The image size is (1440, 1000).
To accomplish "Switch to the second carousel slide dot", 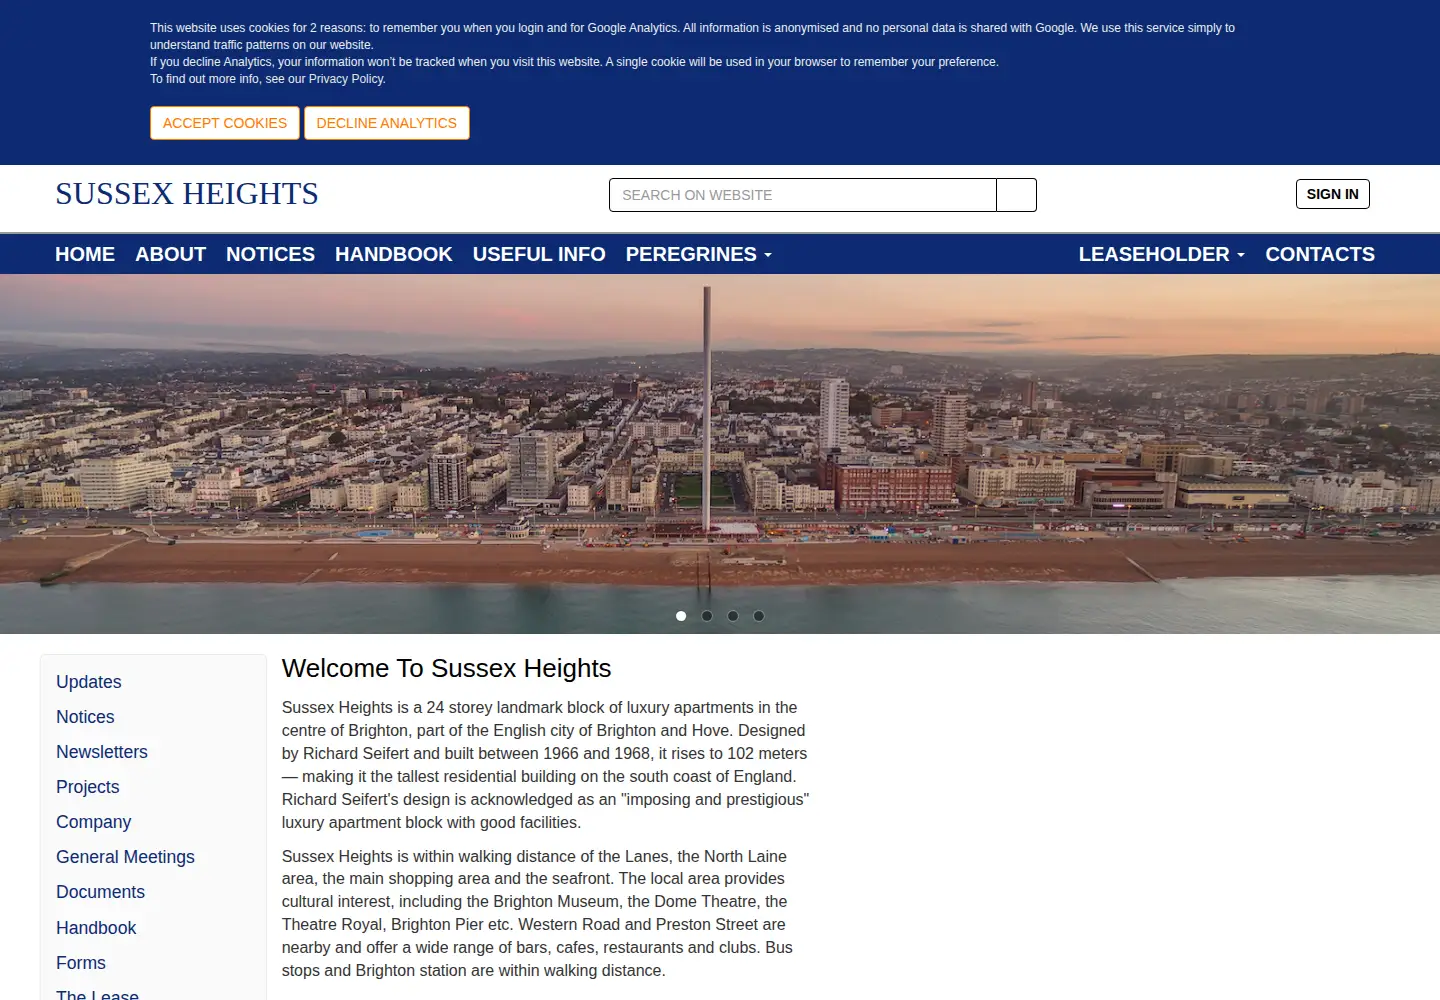I will coord(707,616).
